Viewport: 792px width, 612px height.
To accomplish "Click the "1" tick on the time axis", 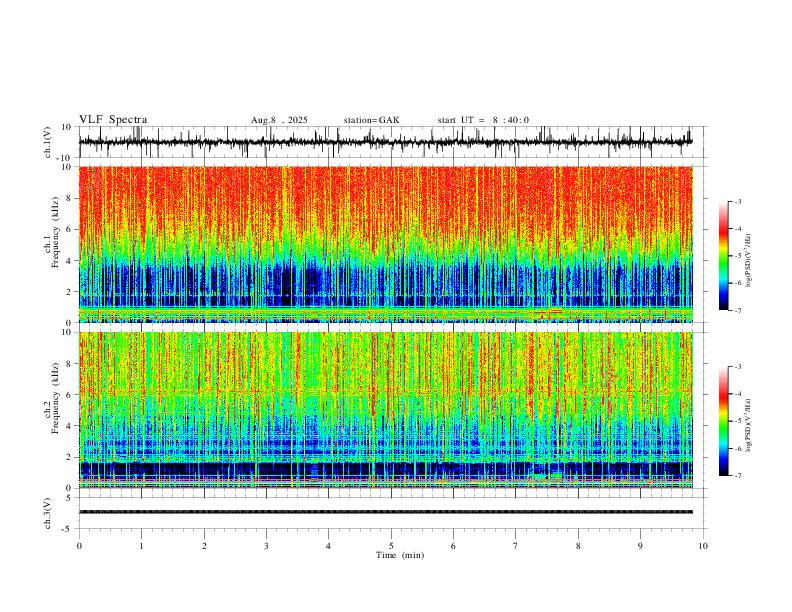I will 141,546.
